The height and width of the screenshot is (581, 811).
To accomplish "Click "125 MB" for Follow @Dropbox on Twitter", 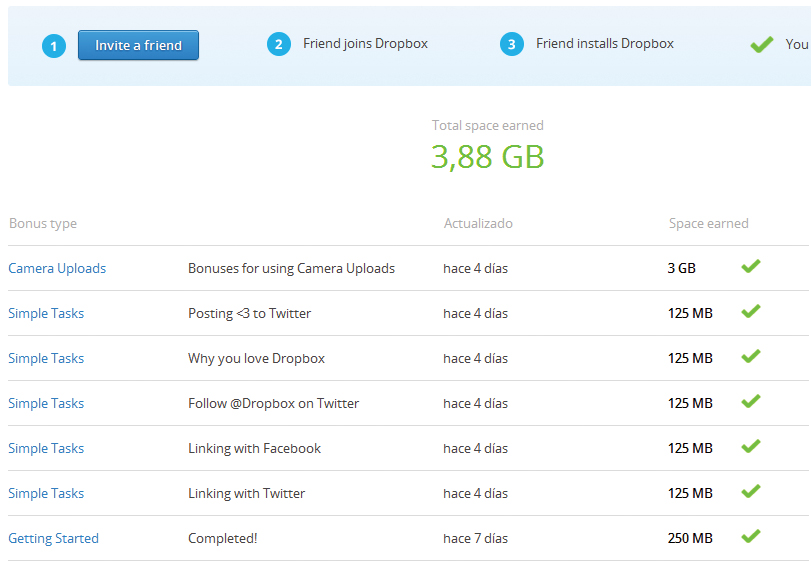I will 690,404.
